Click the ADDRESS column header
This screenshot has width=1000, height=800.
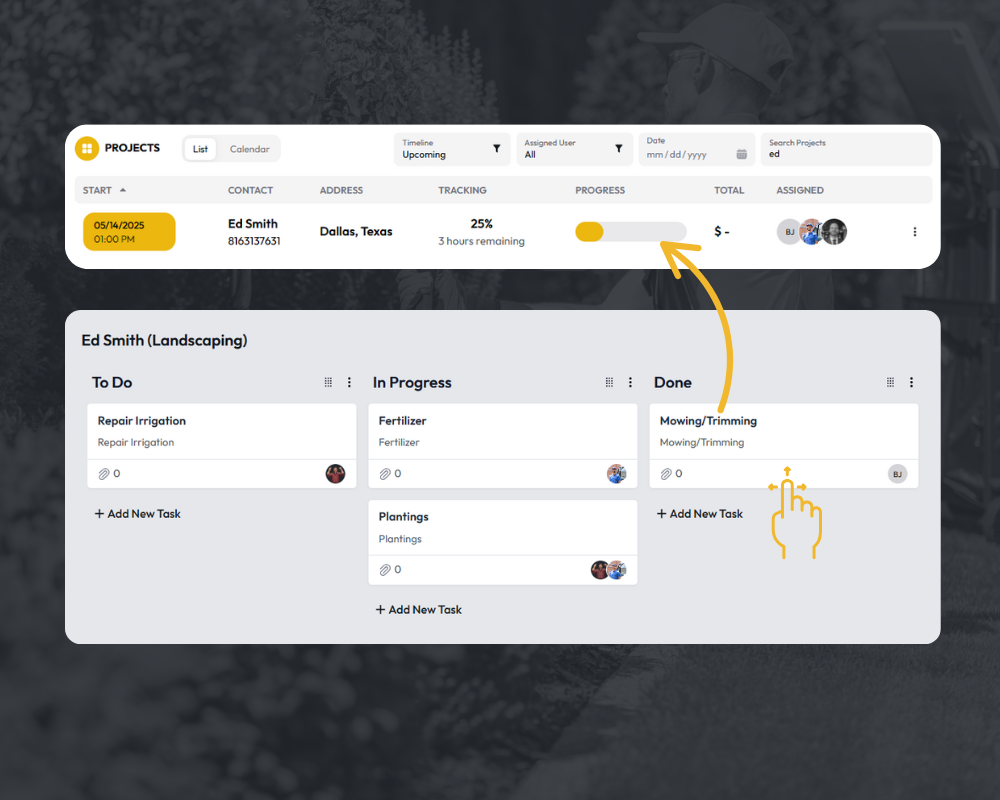click(341, 190)
